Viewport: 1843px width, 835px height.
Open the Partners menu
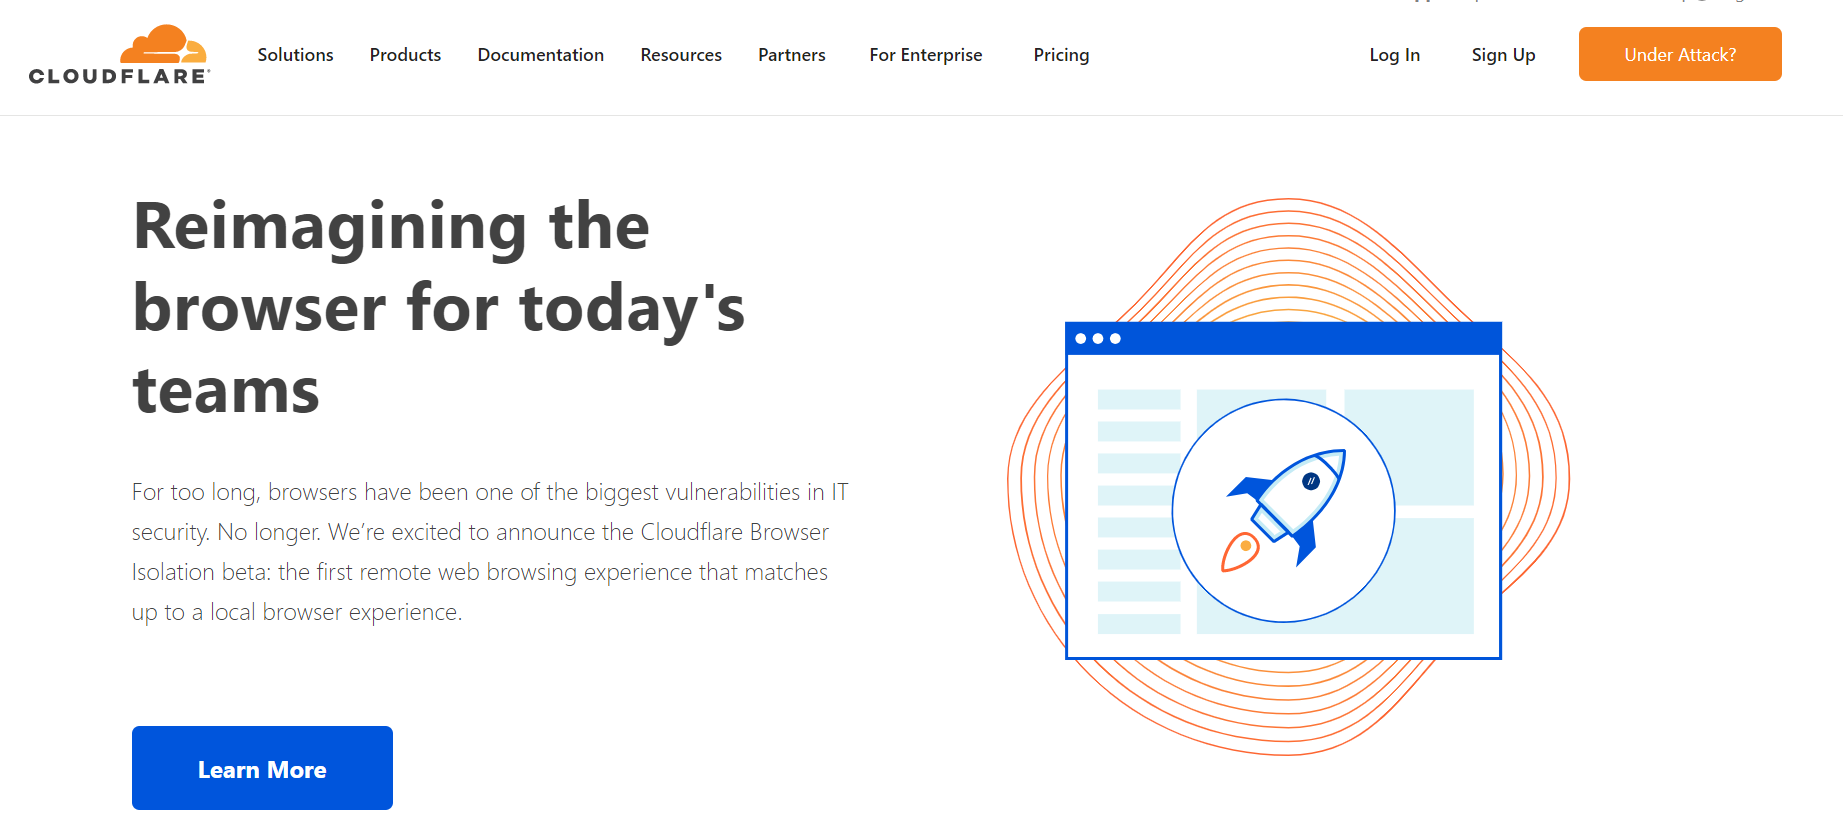tap(792, 55)
